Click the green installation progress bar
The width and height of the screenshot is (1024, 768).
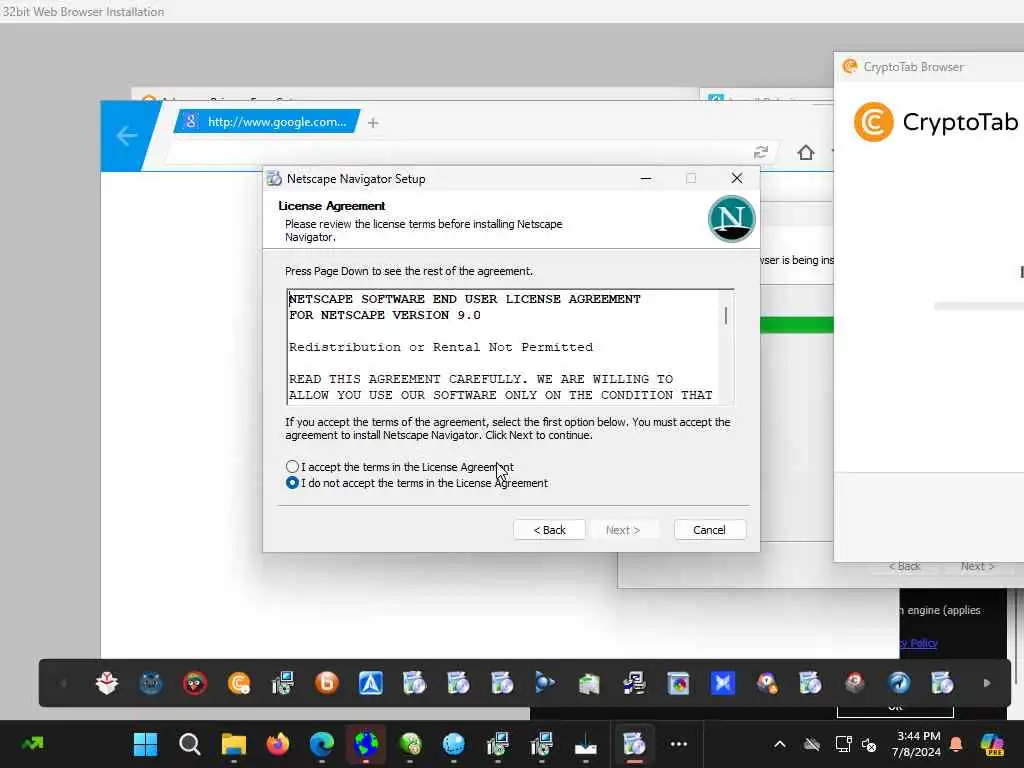click(797, 325)
